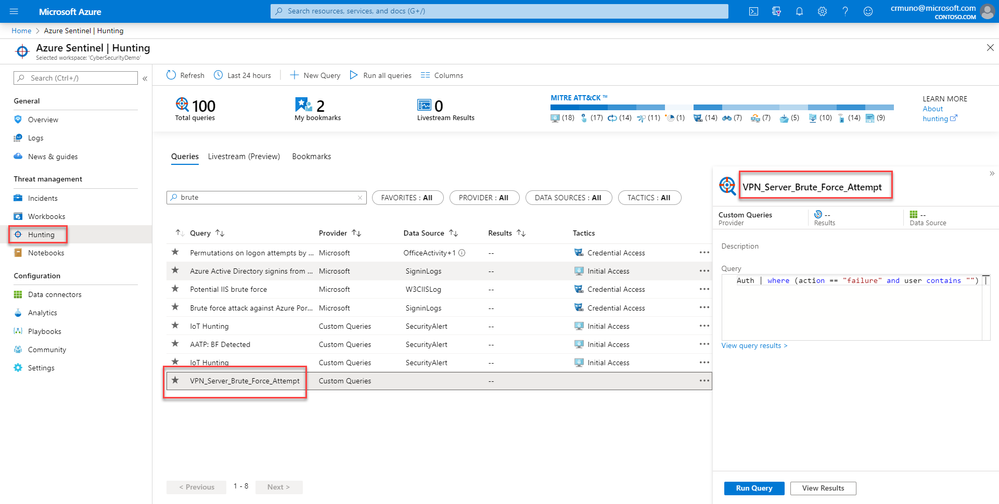Open Cloud Shell from the top bar
999x504 pixels.
(753, 11)
